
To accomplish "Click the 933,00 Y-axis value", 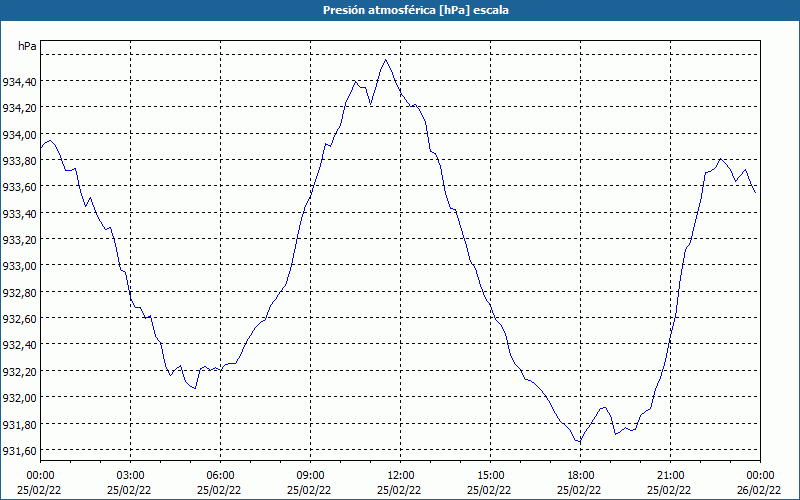I will coord(19,266).
